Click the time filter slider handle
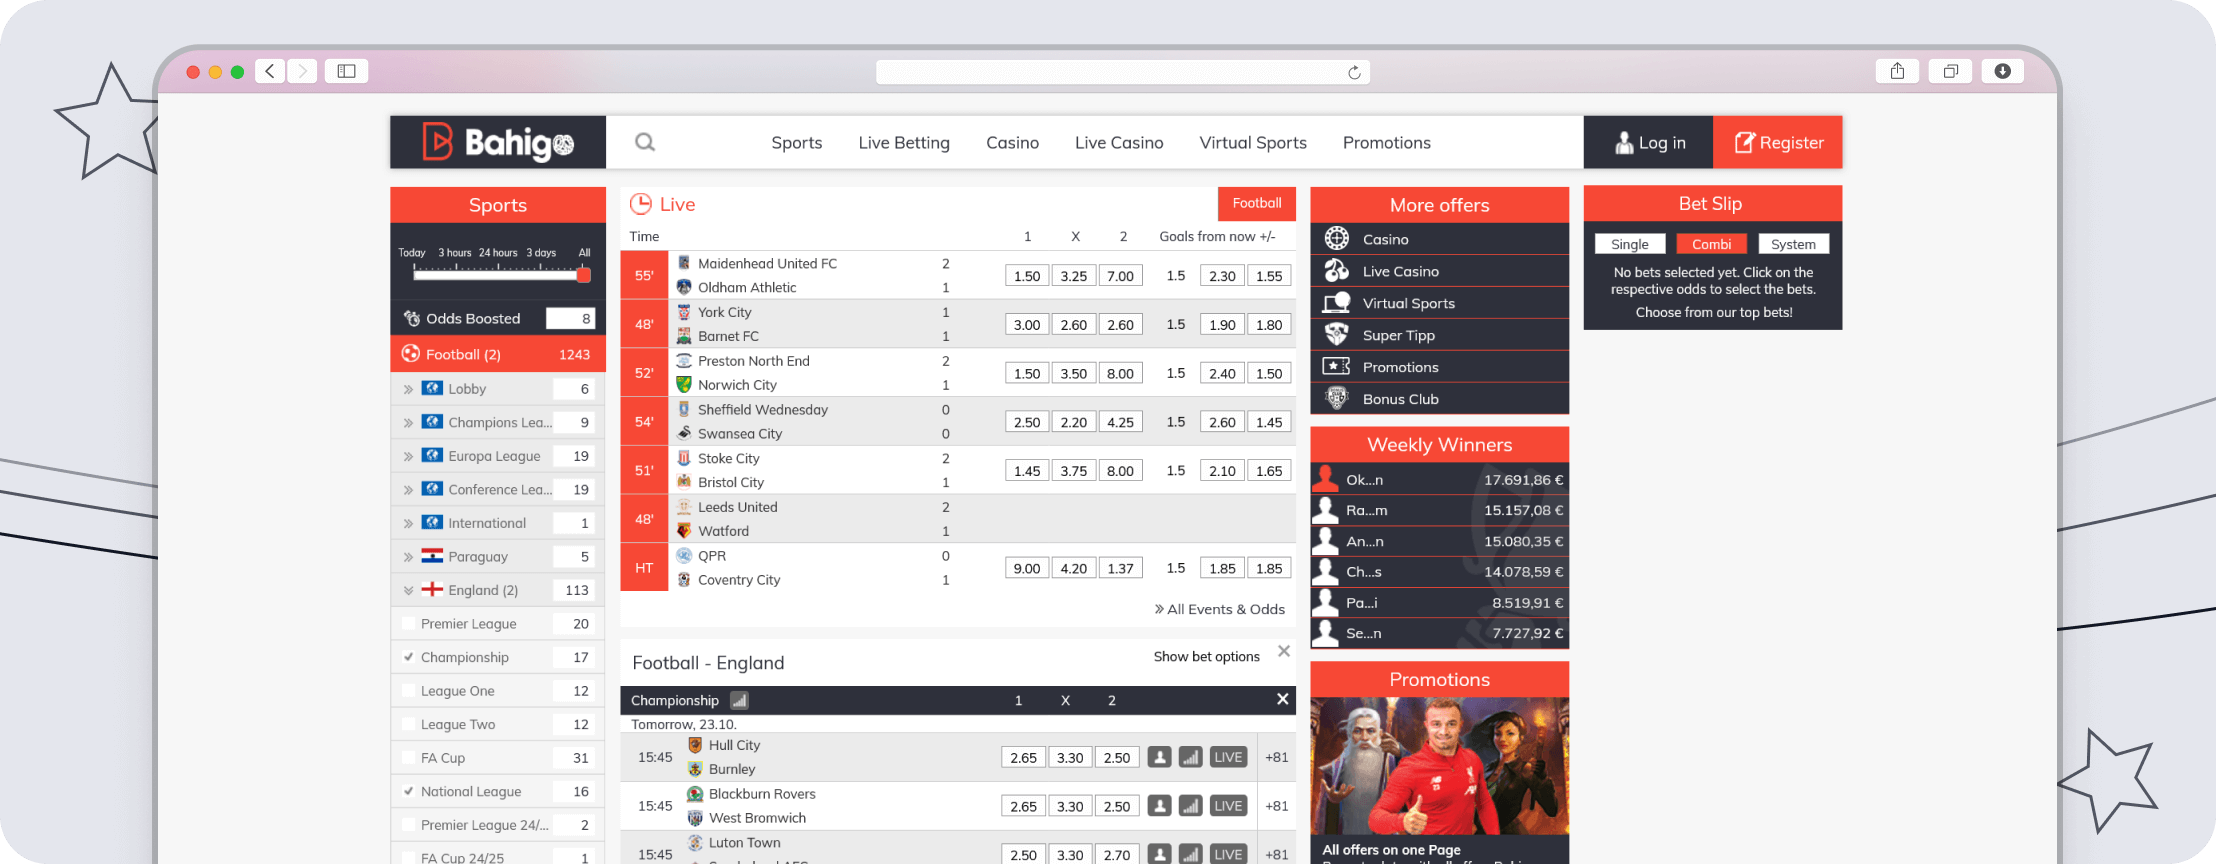 [584, 275]
